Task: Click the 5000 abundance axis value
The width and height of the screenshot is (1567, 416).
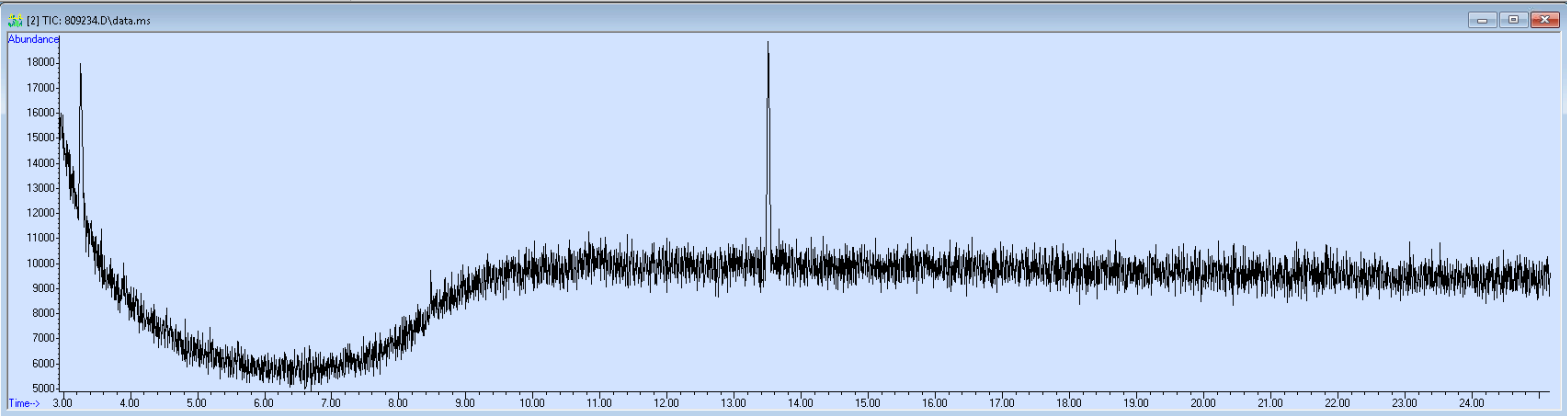Action: [x=44, y=389]
